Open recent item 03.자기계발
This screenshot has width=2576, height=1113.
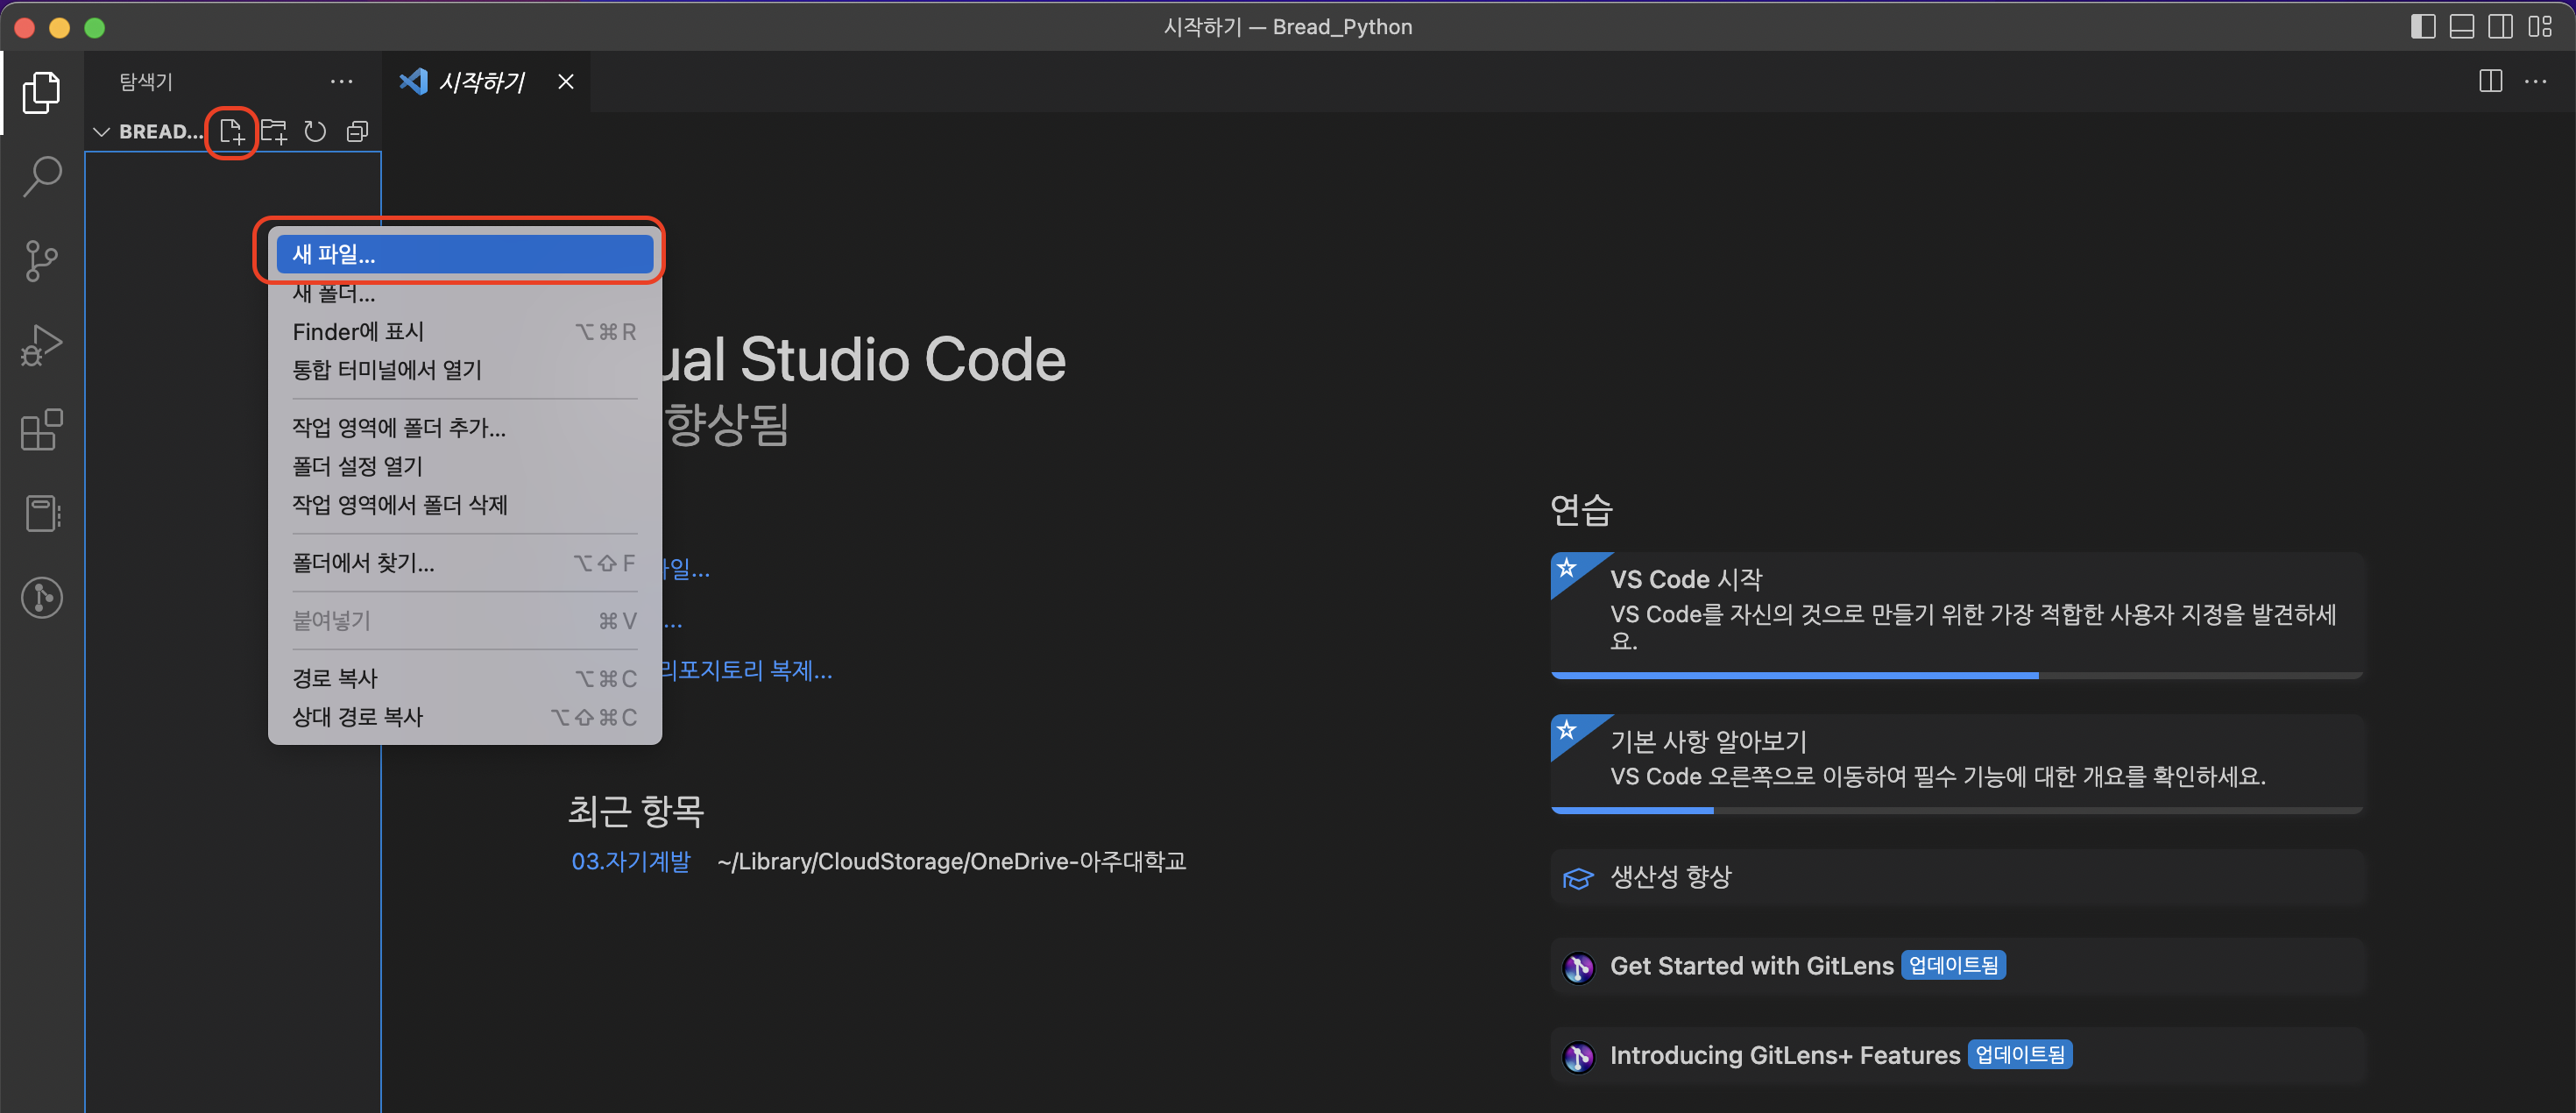(x=630, y=861)
